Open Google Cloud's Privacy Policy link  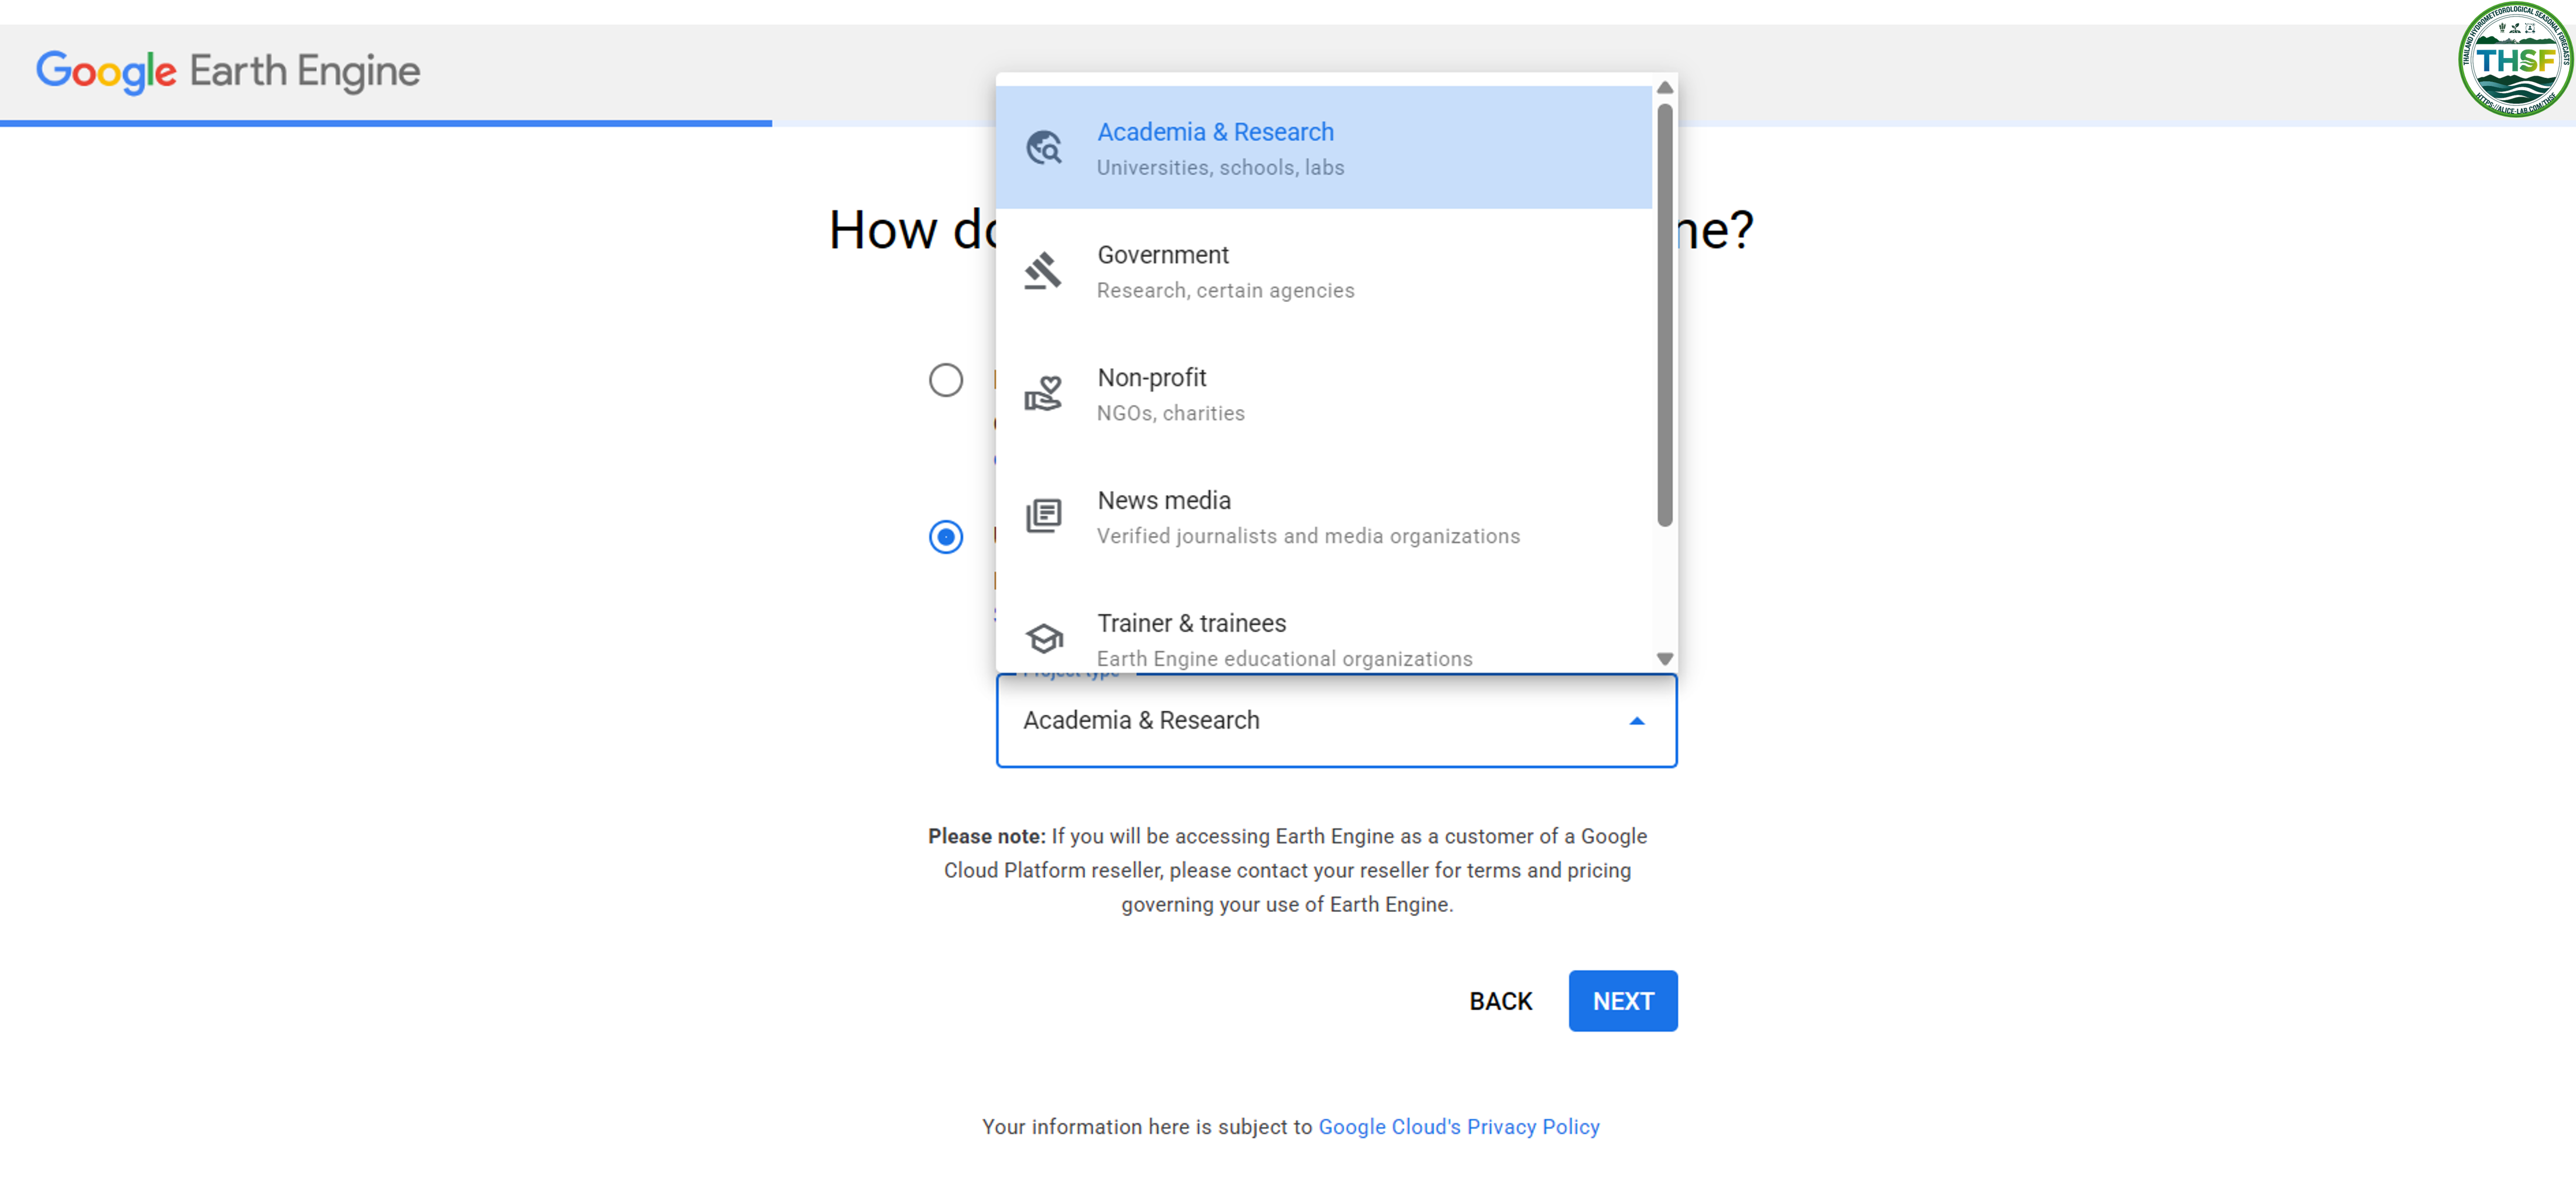pyautogui.click(x=1458, y=1127)
